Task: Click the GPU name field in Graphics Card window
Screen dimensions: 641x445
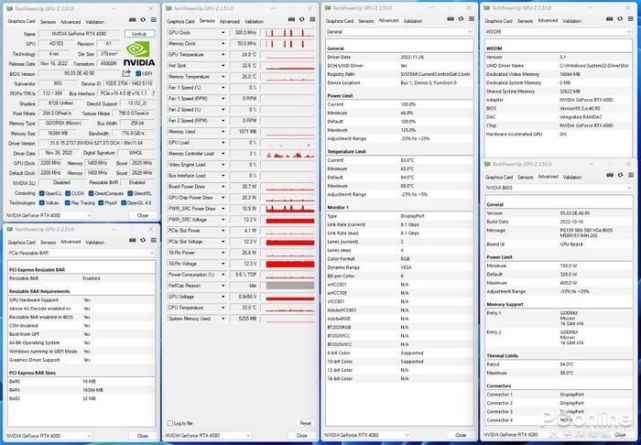Action: click(x=79, y=34)
